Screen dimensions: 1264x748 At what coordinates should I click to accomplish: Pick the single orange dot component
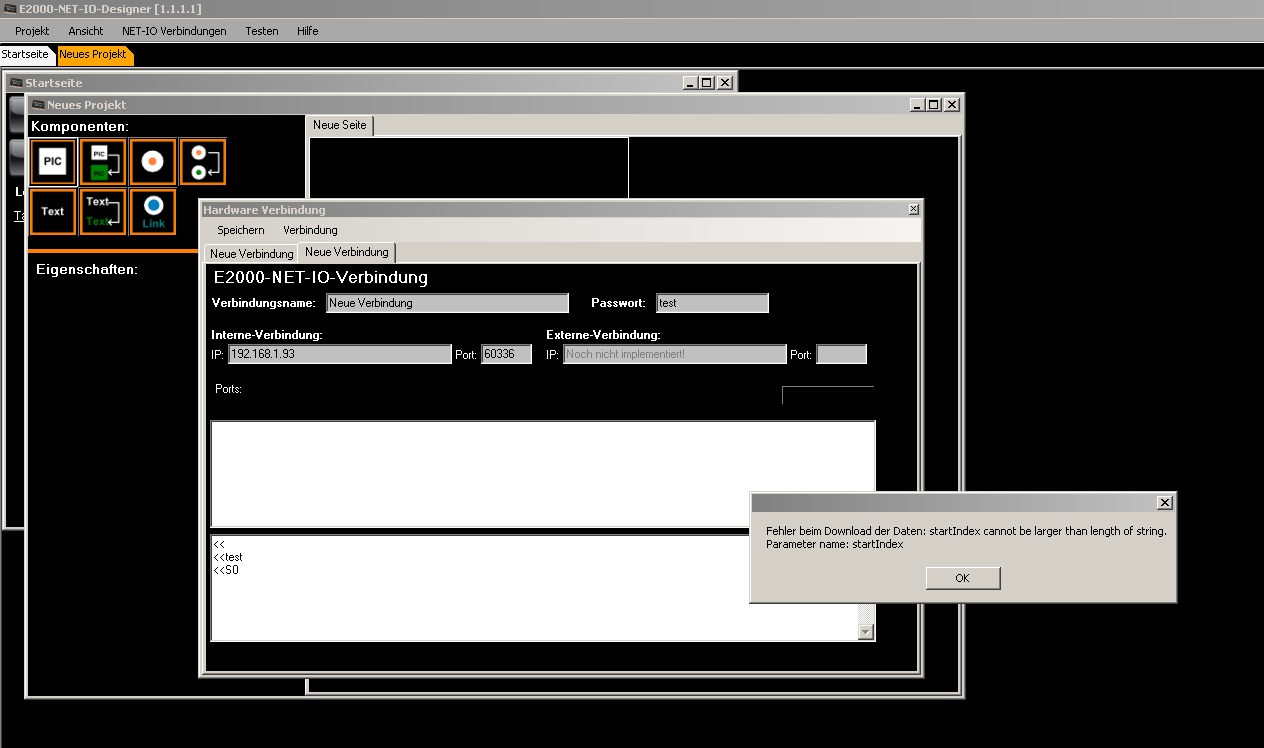(153, 162)
